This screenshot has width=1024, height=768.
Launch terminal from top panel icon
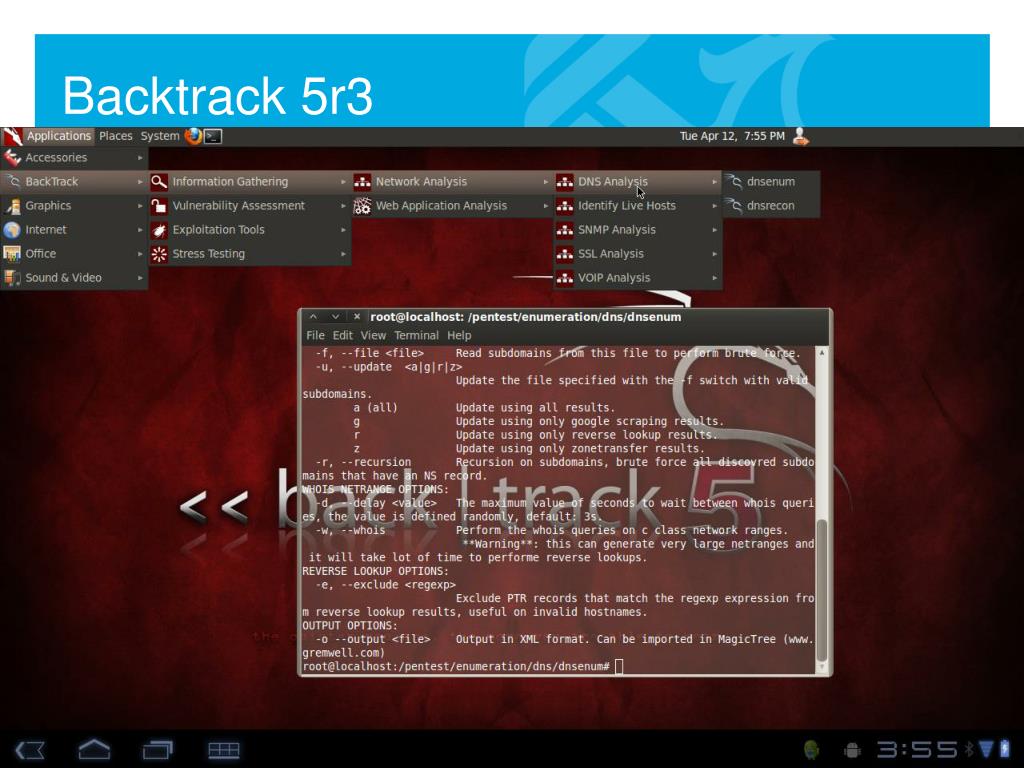[213, 136]
